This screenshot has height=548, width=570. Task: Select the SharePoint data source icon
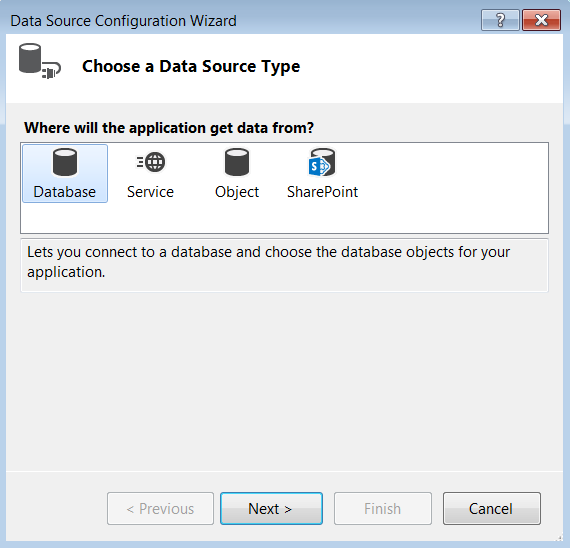322,162
